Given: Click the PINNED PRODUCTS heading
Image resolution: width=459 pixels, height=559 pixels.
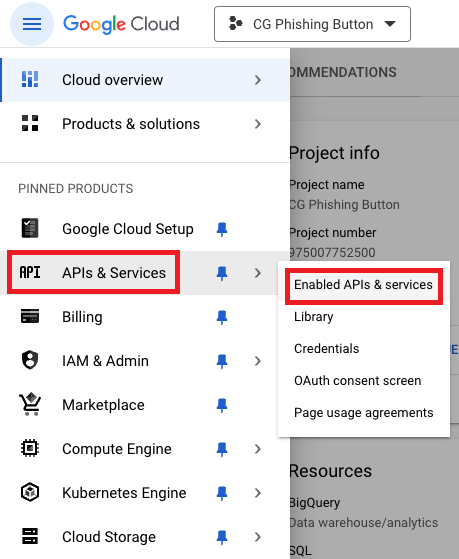Looking at the screenshot, I should pos(76,188).
